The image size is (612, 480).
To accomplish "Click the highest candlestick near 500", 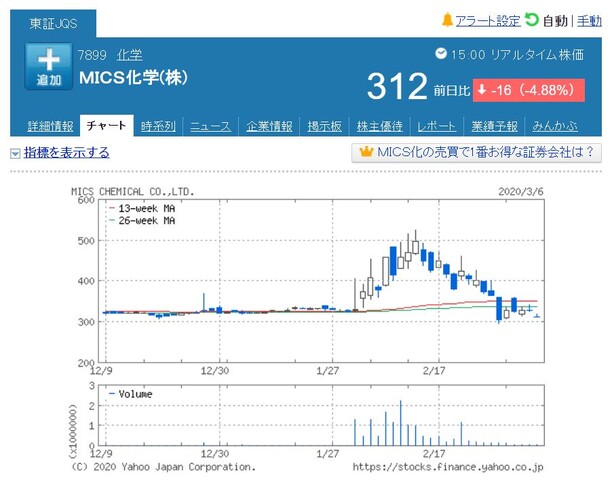I will (x=416, y=246).
